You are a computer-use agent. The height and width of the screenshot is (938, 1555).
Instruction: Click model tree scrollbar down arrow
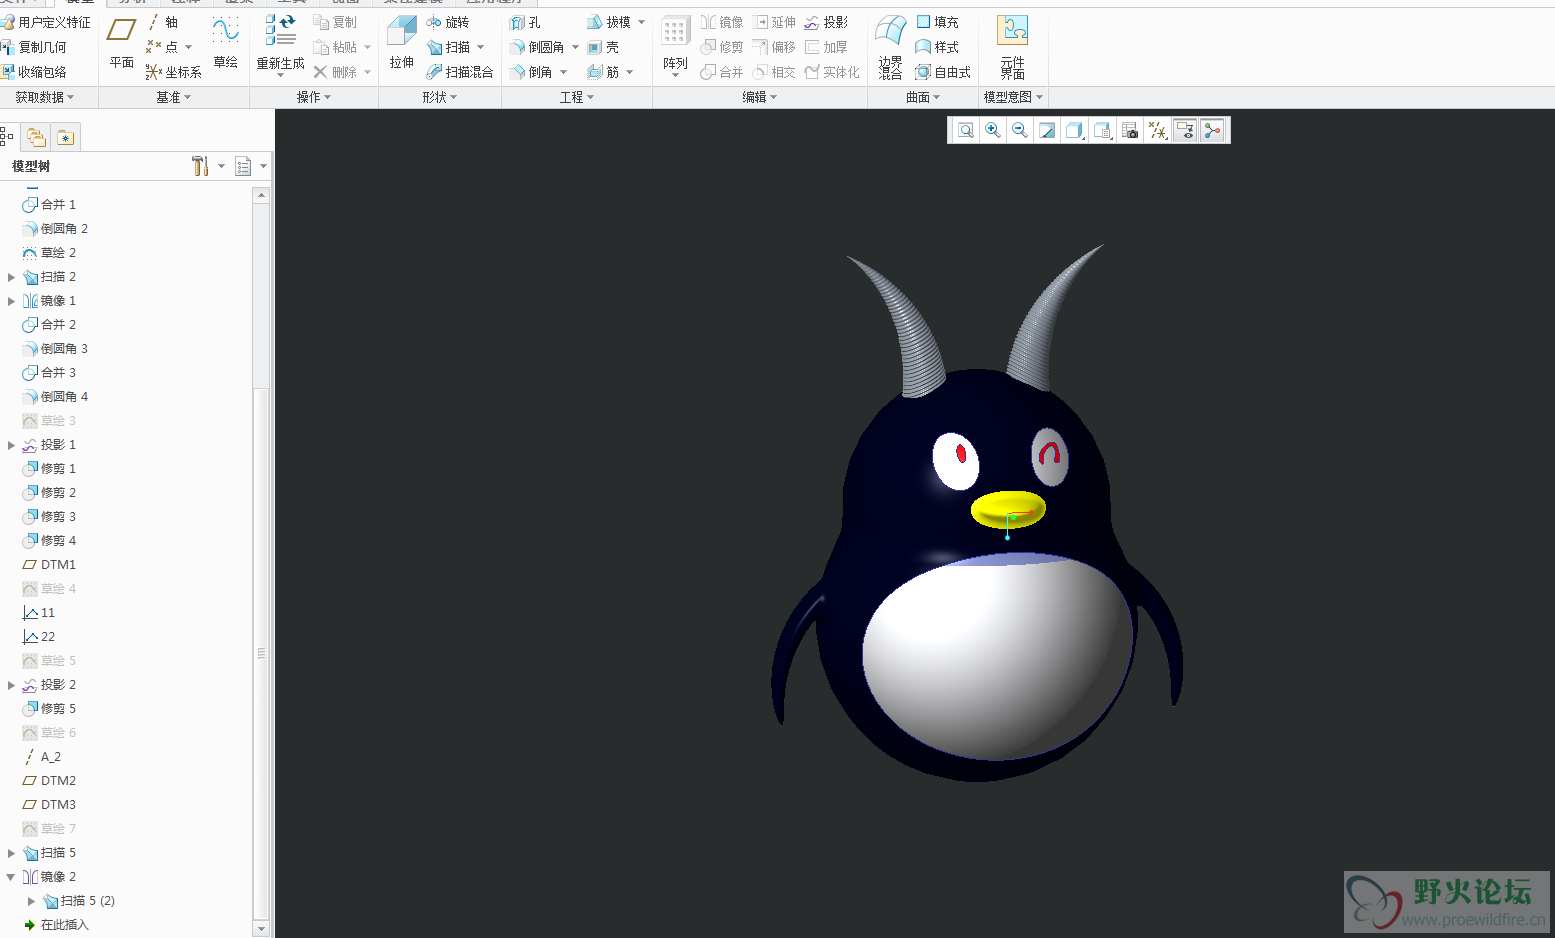(262, 928)
